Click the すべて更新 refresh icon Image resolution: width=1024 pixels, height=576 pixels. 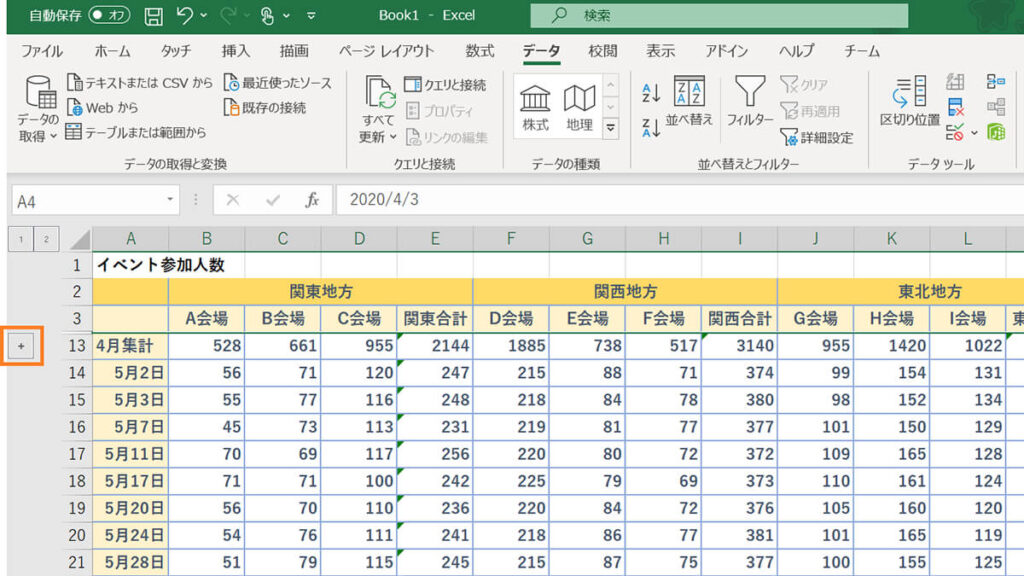[x=379, y=93]
